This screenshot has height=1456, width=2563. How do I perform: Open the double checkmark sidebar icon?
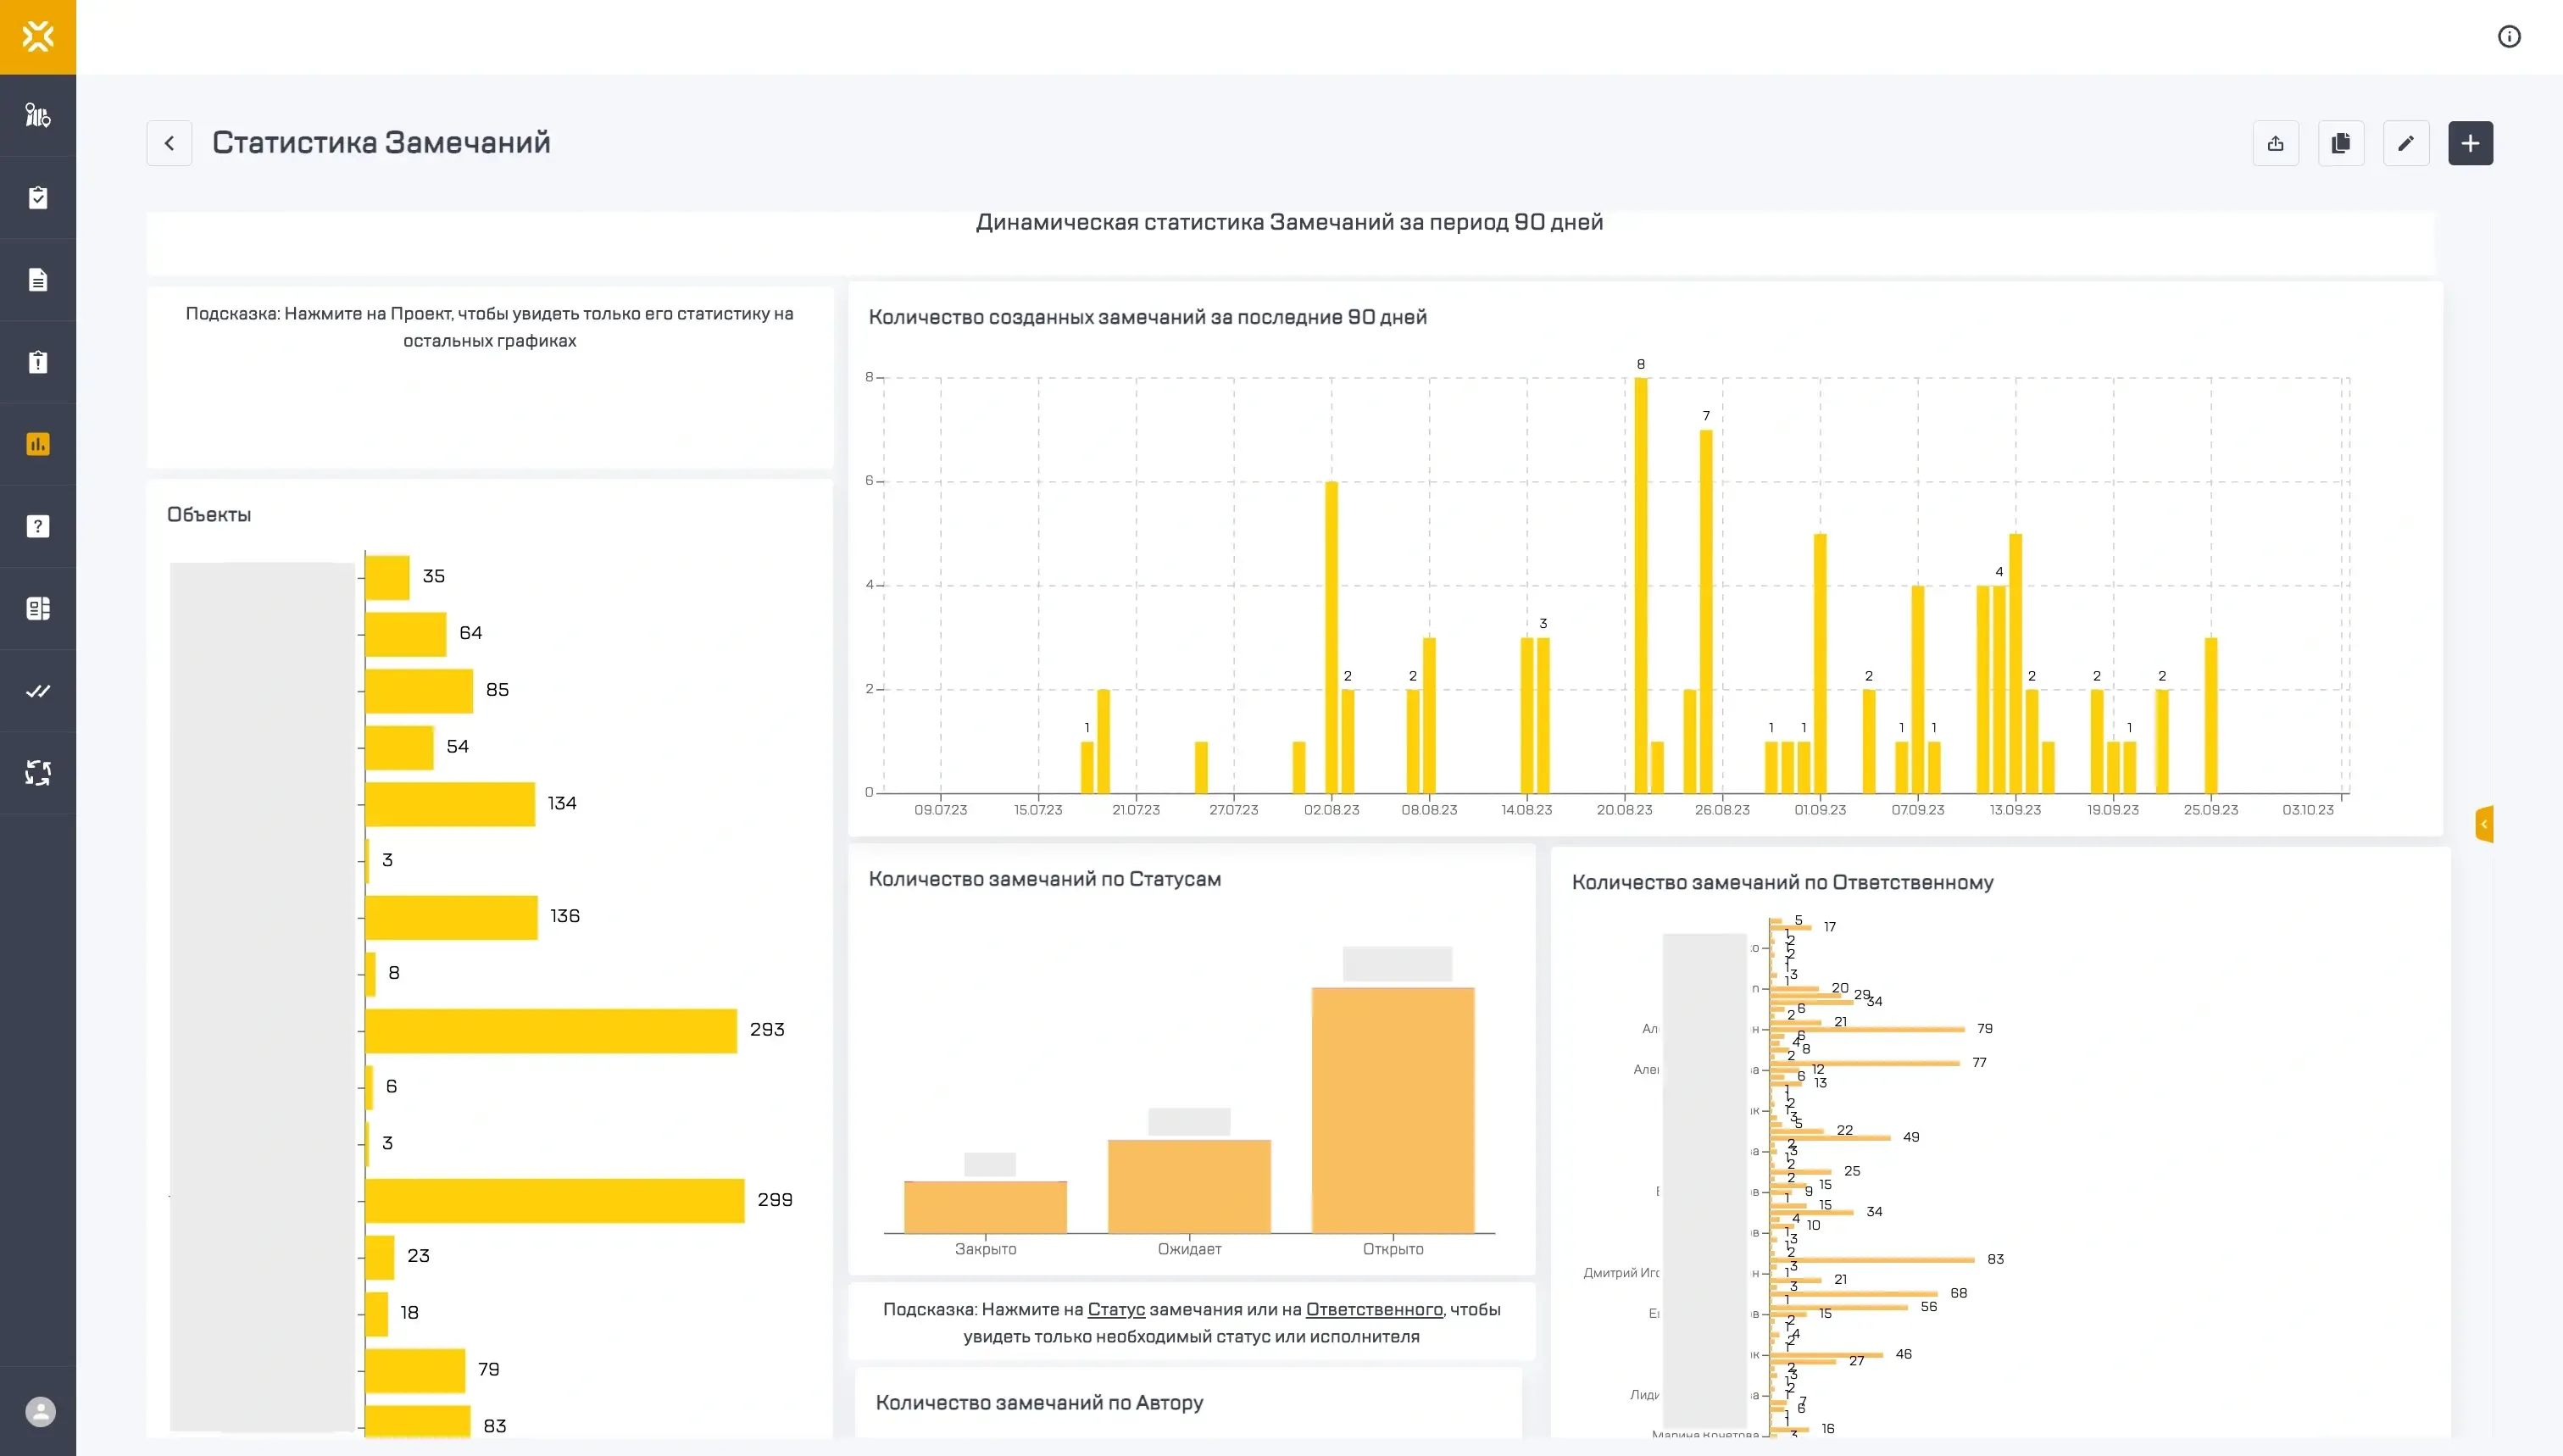(x=38, y=691)
